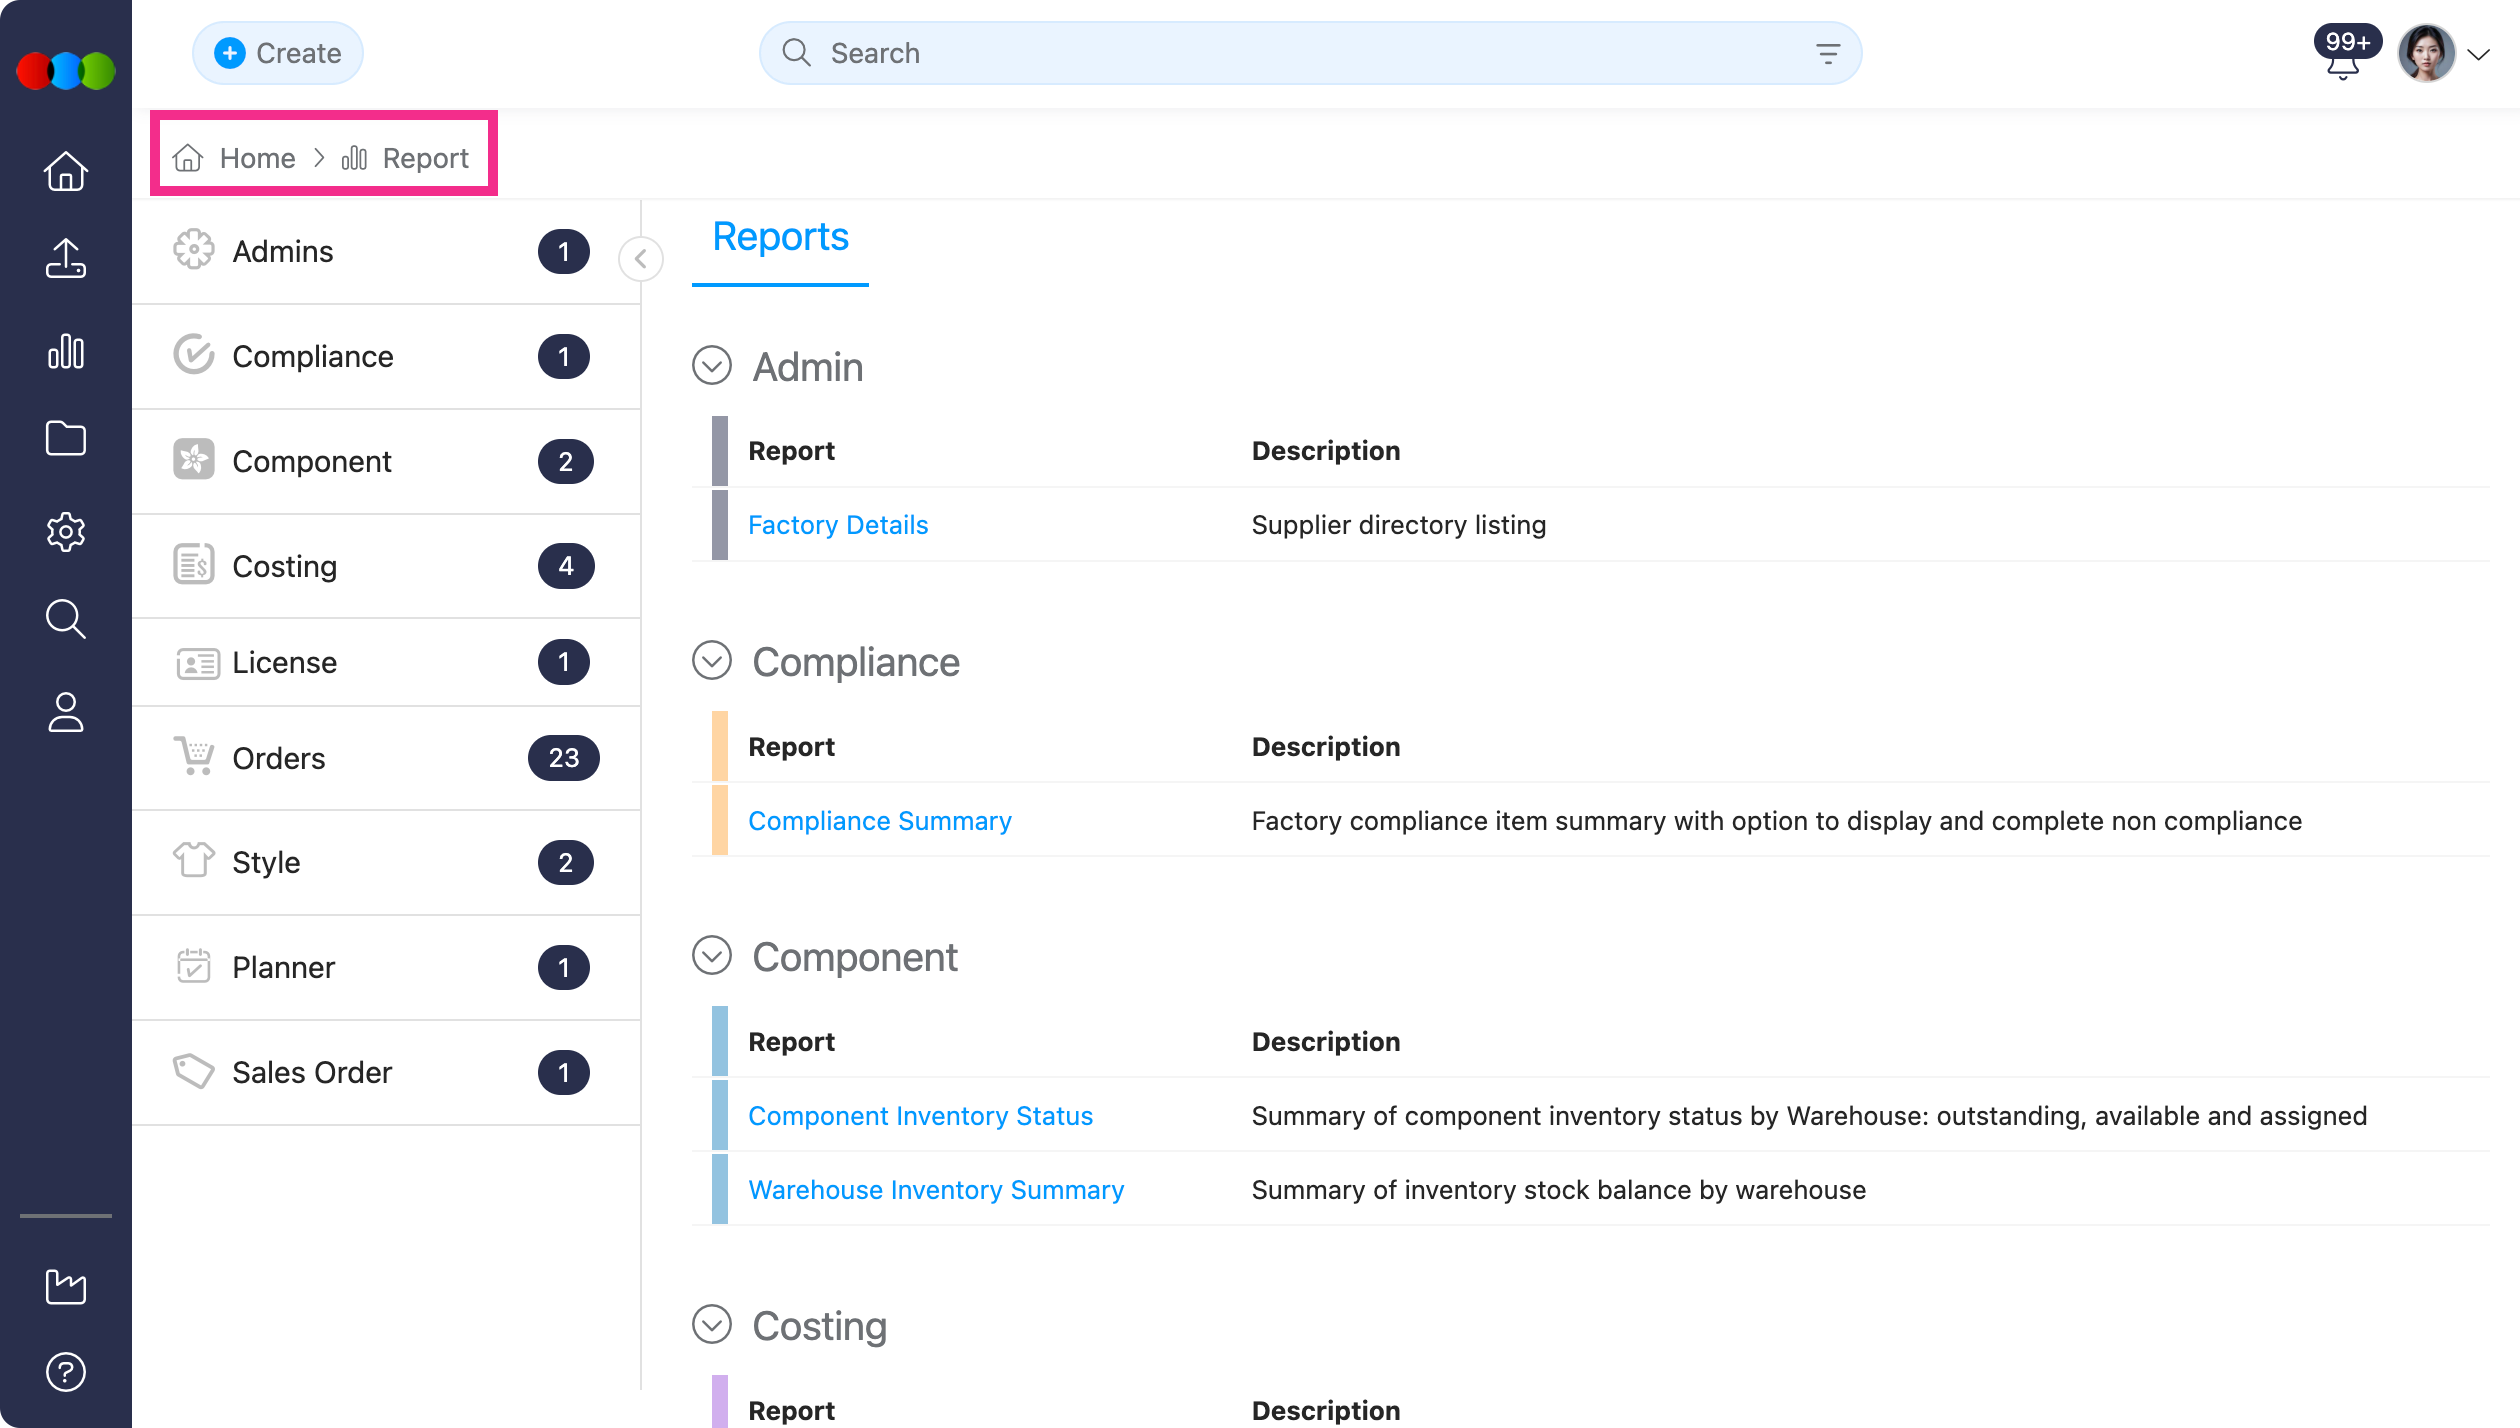Select Admins in the category list
This screenshot has width=2520, height=1428.
tap(386, 252)
